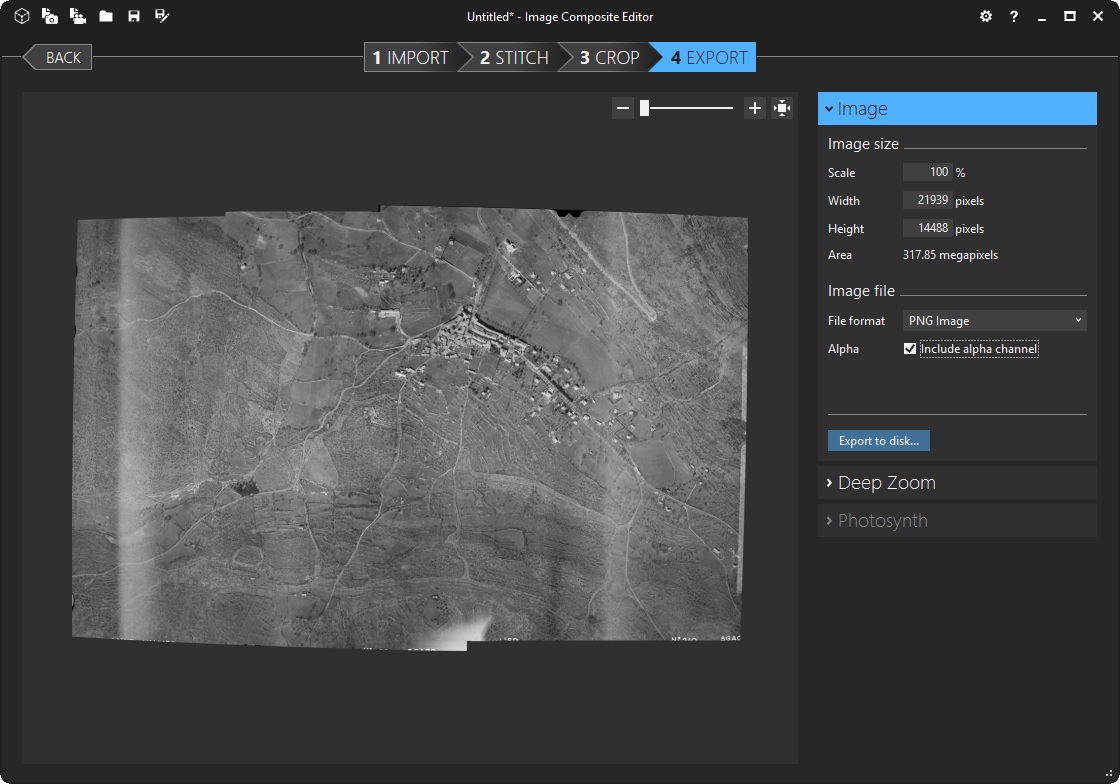Click the Width pixels input field
Image resolution: width=1120 pixels, height=784 pixels.
coord(927,201)
